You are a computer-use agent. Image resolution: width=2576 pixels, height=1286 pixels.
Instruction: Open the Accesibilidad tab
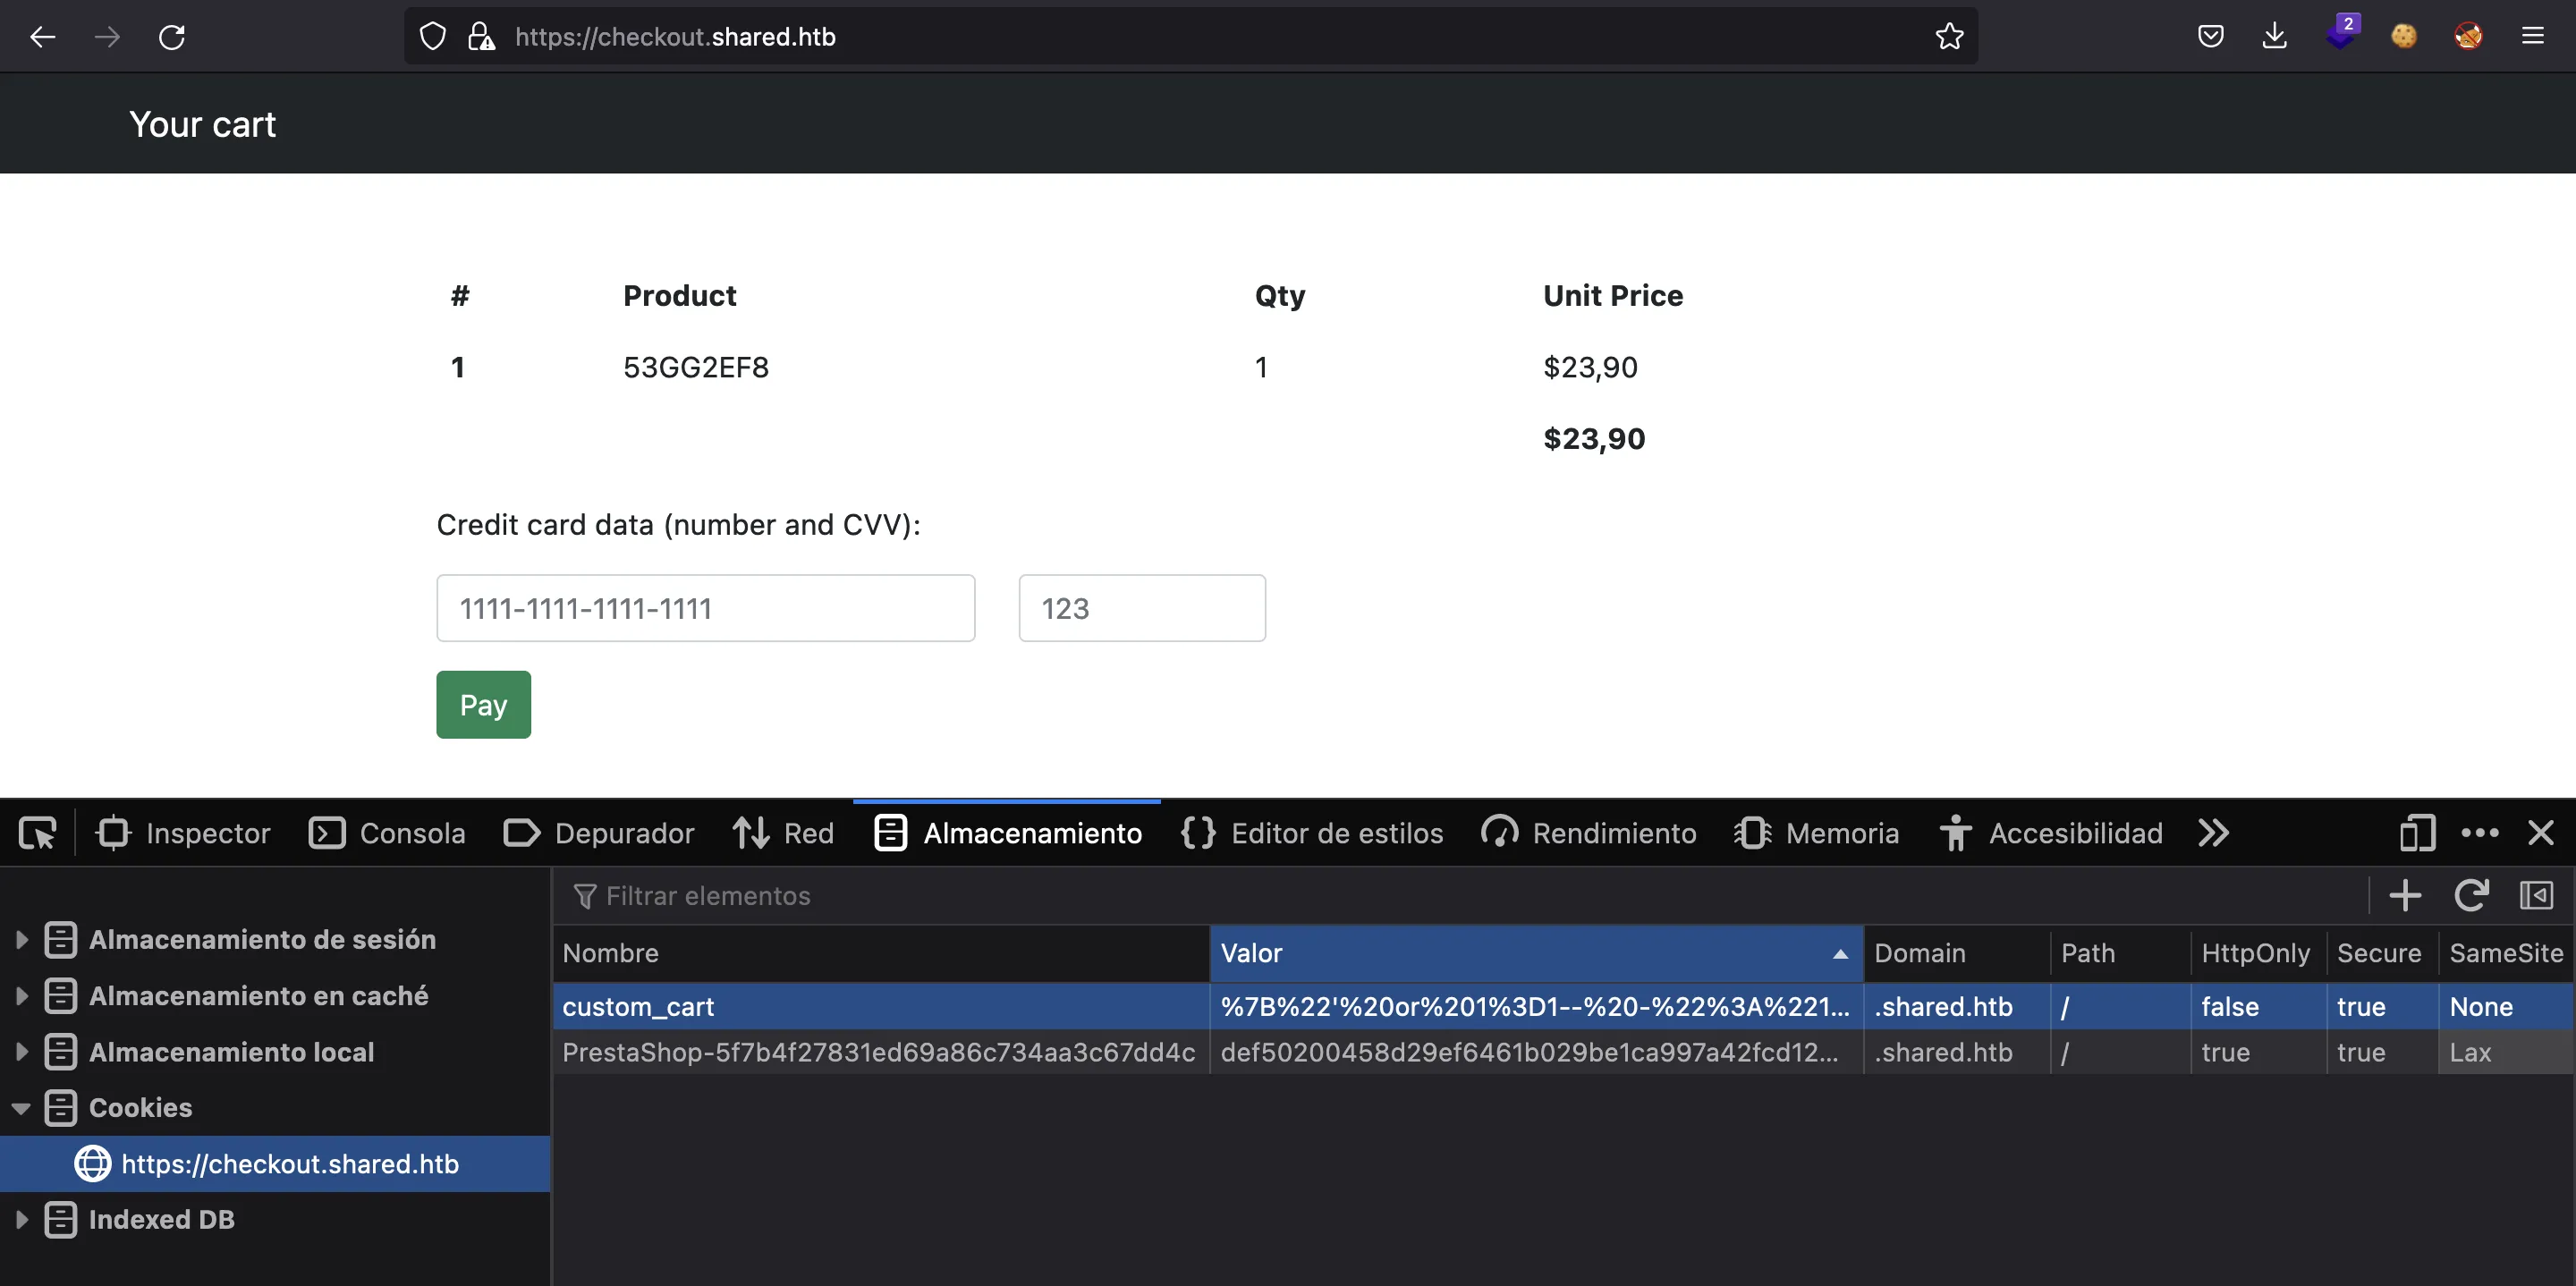pos(2051,833)
